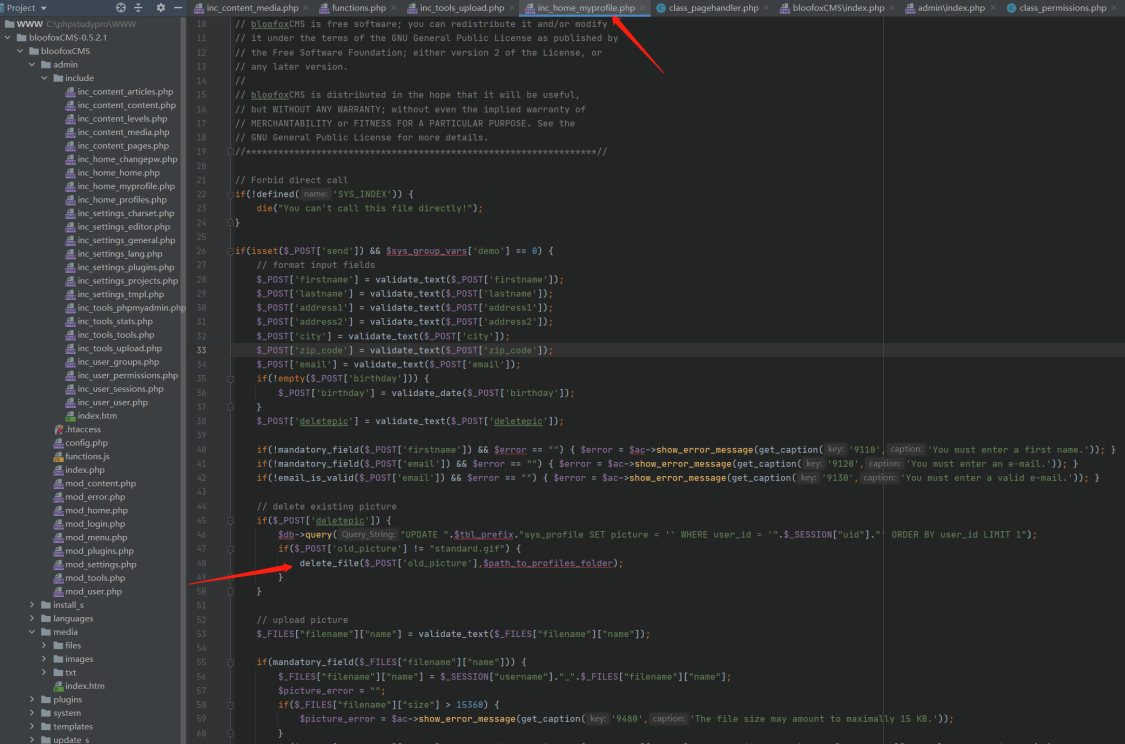The image size is (1125, 744).
Task: Click $path_to_profiles_folder variable on line 48
Action: click(548, 563)
